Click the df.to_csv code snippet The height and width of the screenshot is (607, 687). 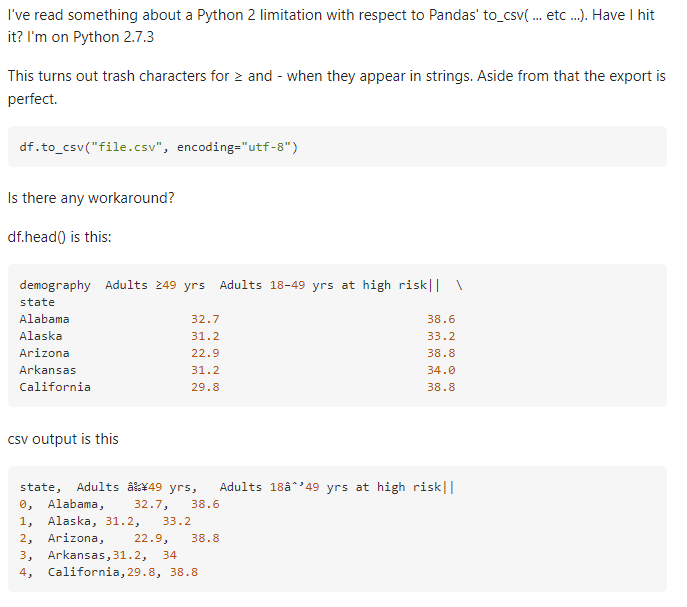tap(159, 147)
